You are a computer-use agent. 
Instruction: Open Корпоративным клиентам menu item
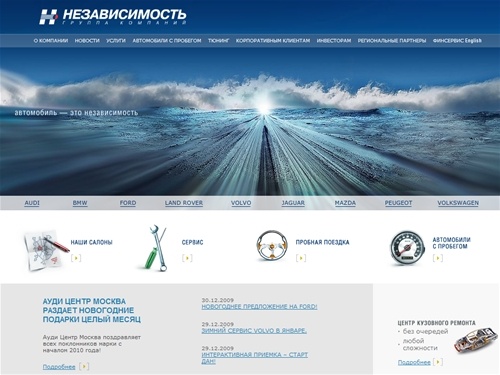pyautogui.click(x=273, y=41)
